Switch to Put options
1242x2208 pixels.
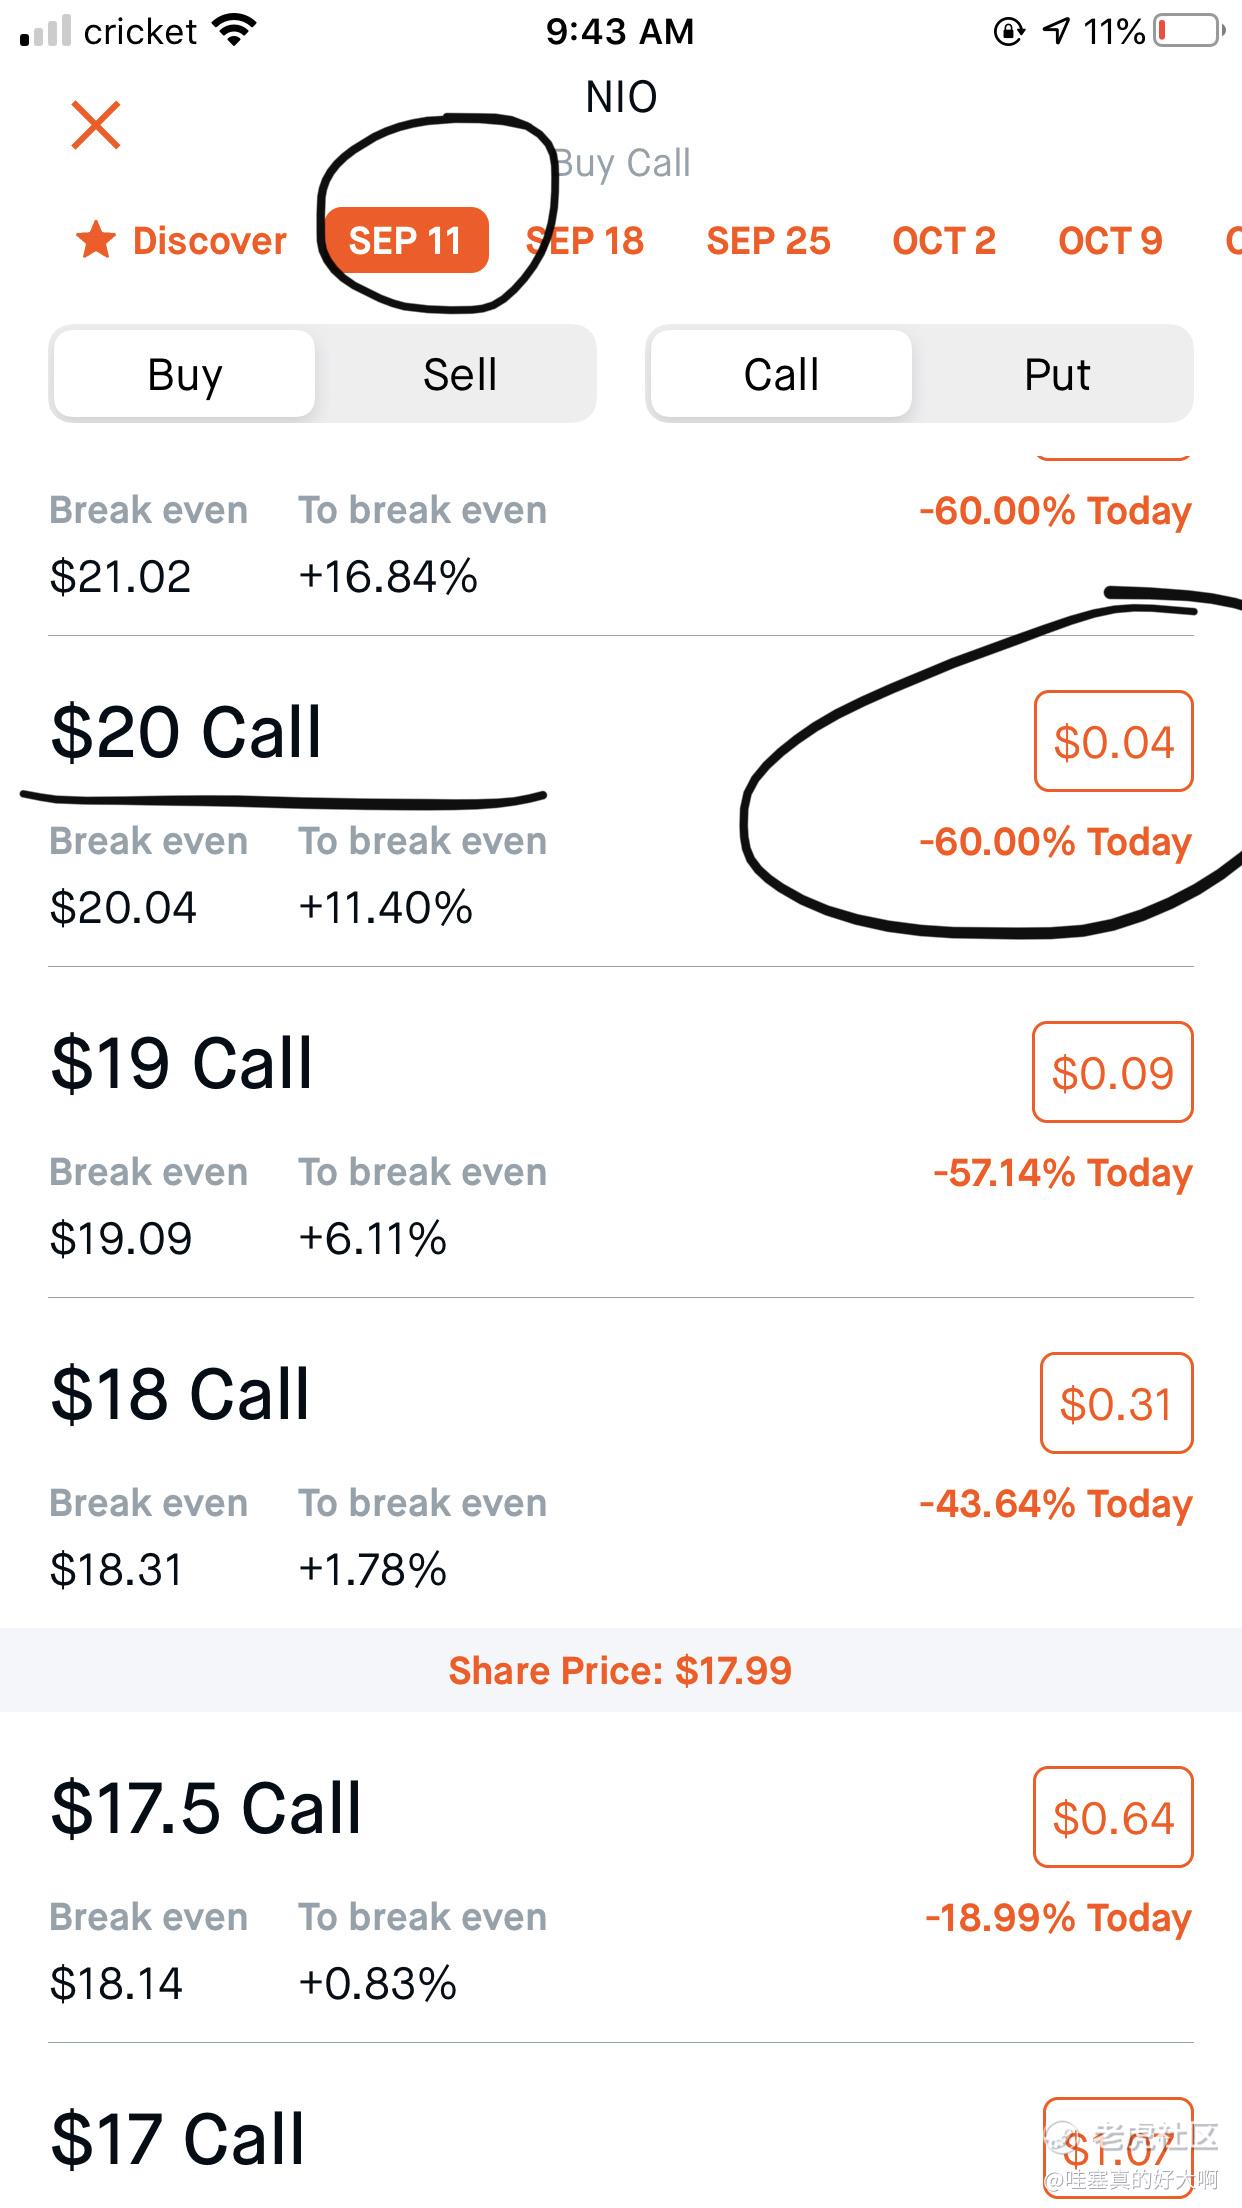(x=1056, y=375)
